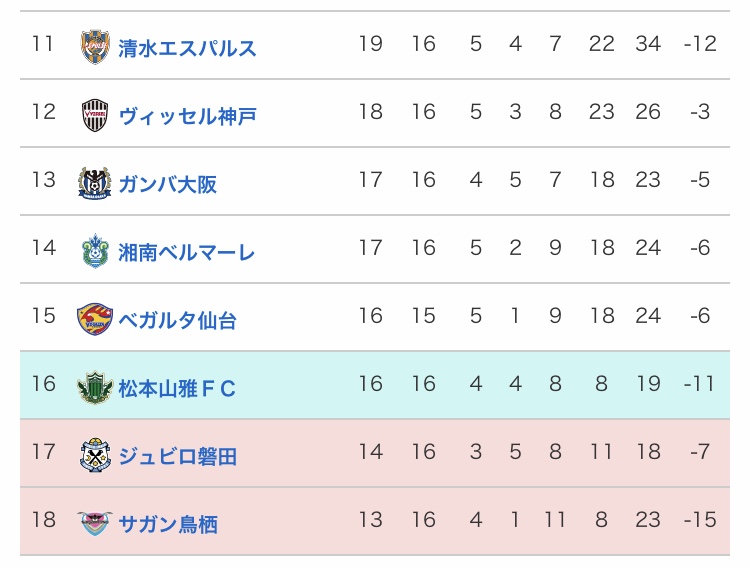The width and height of the screenshot is (750, 568).
Task: Click the 19 points value for 清水エスパルス
Action: 370,44
